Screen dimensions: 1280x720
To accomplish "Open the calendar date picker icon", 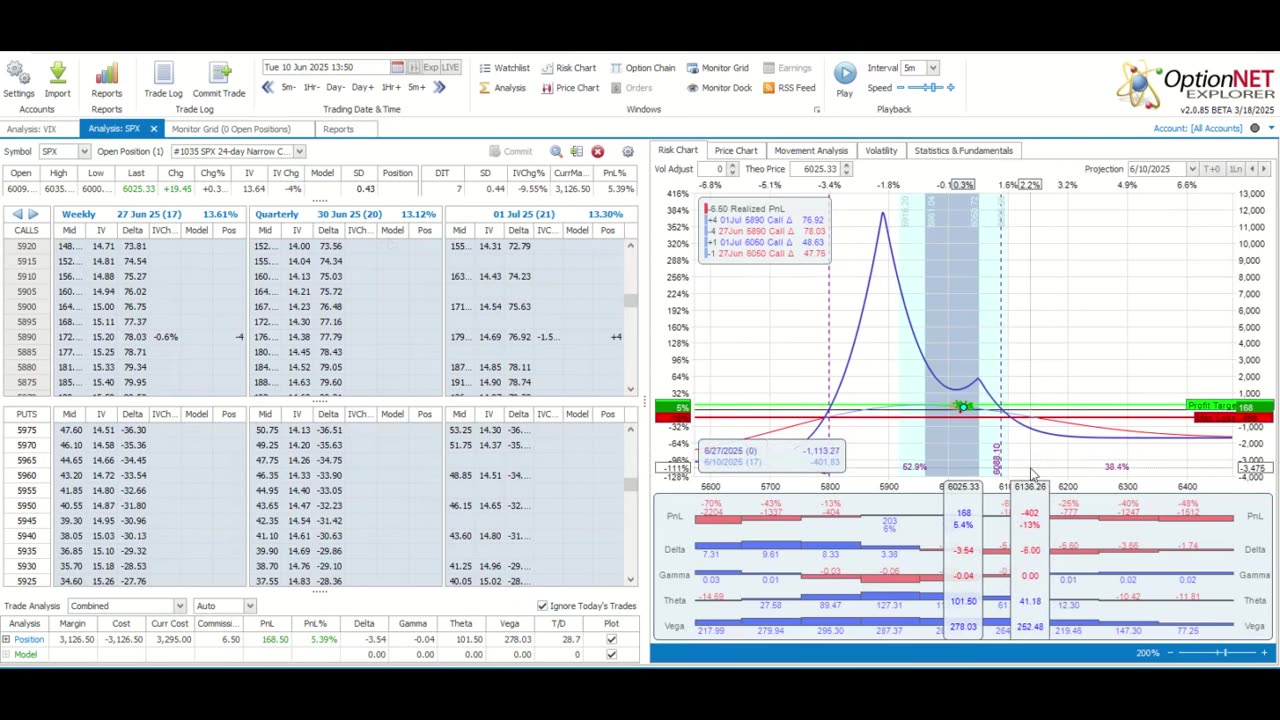I will point(397,67).
